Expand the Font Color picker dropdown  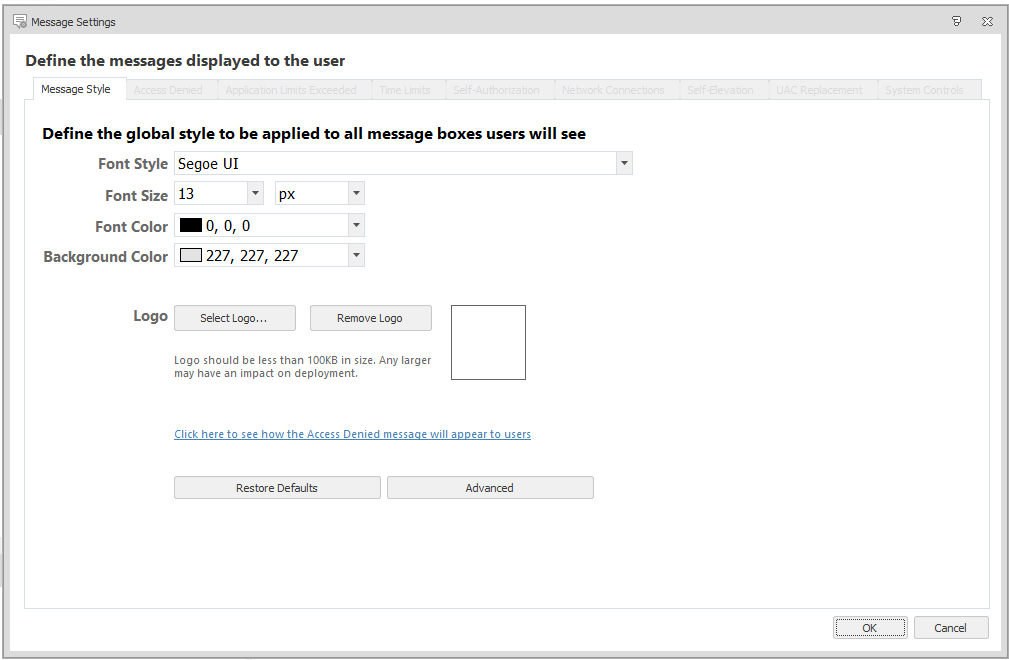tap(355, 224)
